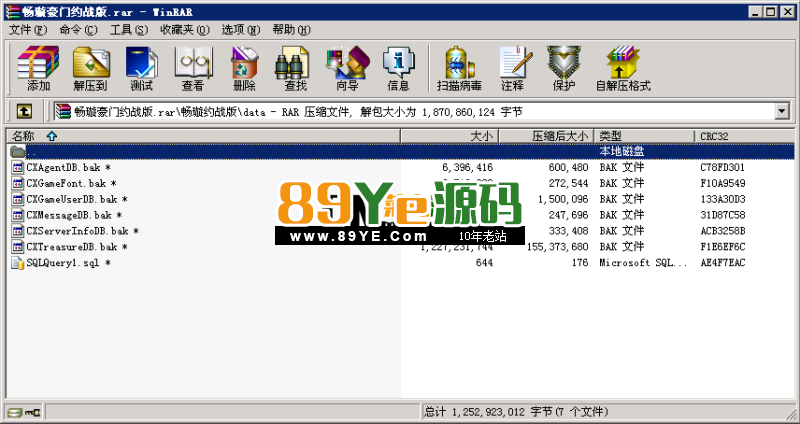Click the file icon of CXMessageDB.bak
Screen dimensions: 800x424
coord(18,215)
